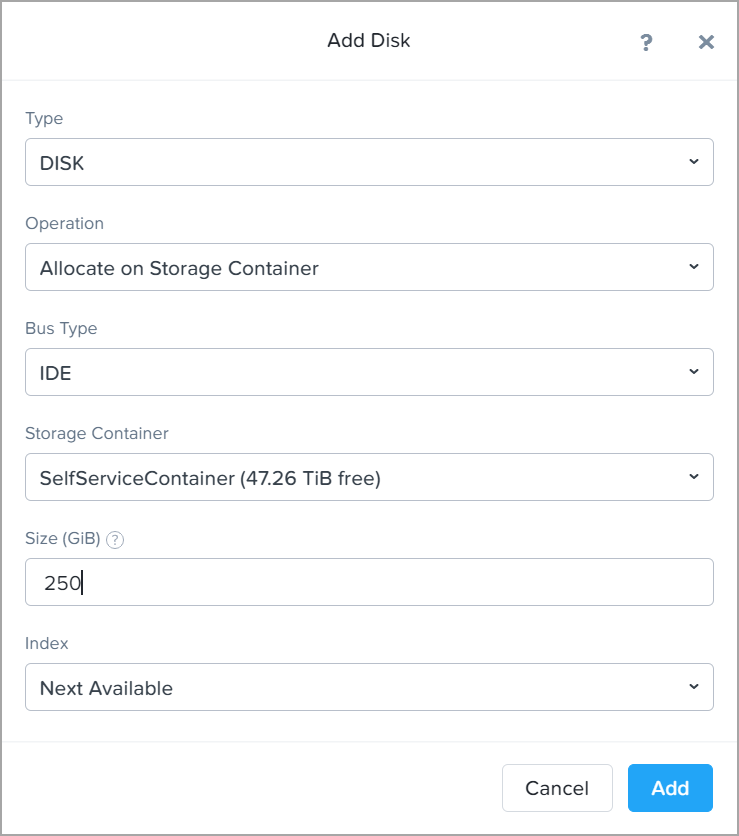This screenshot has height=836, width=739.
Task: Click the Bus Type field label
Action: click(x=61, y=328)
